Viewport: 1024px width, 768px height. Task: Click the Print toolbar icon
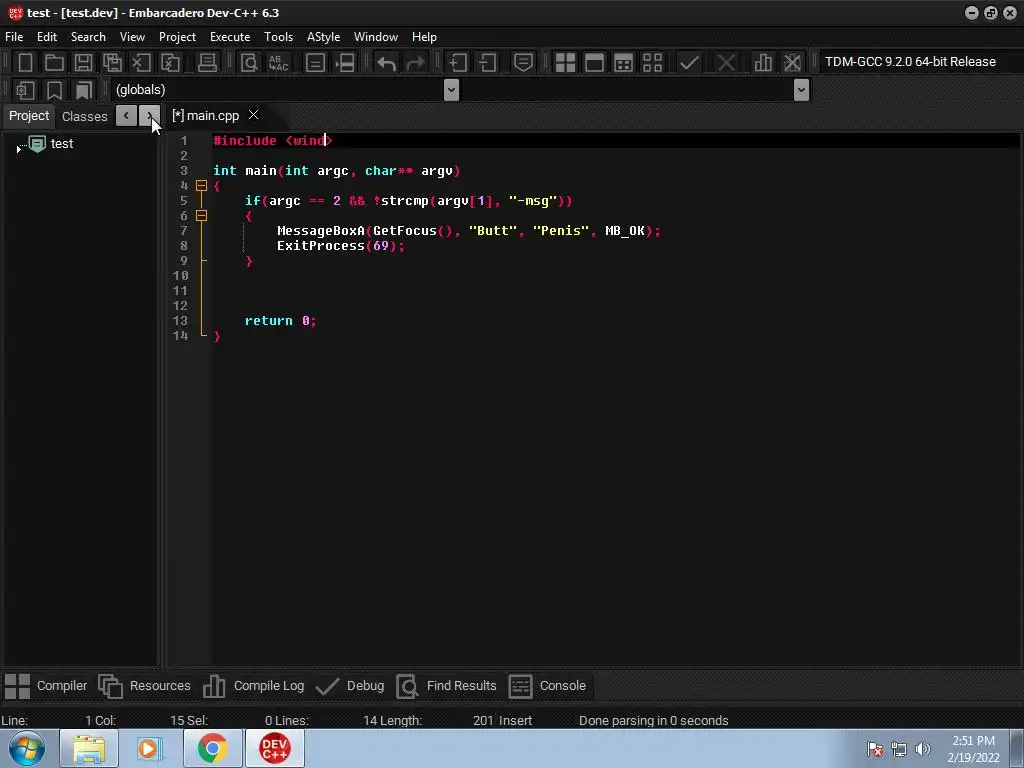[x=207, y=63]
